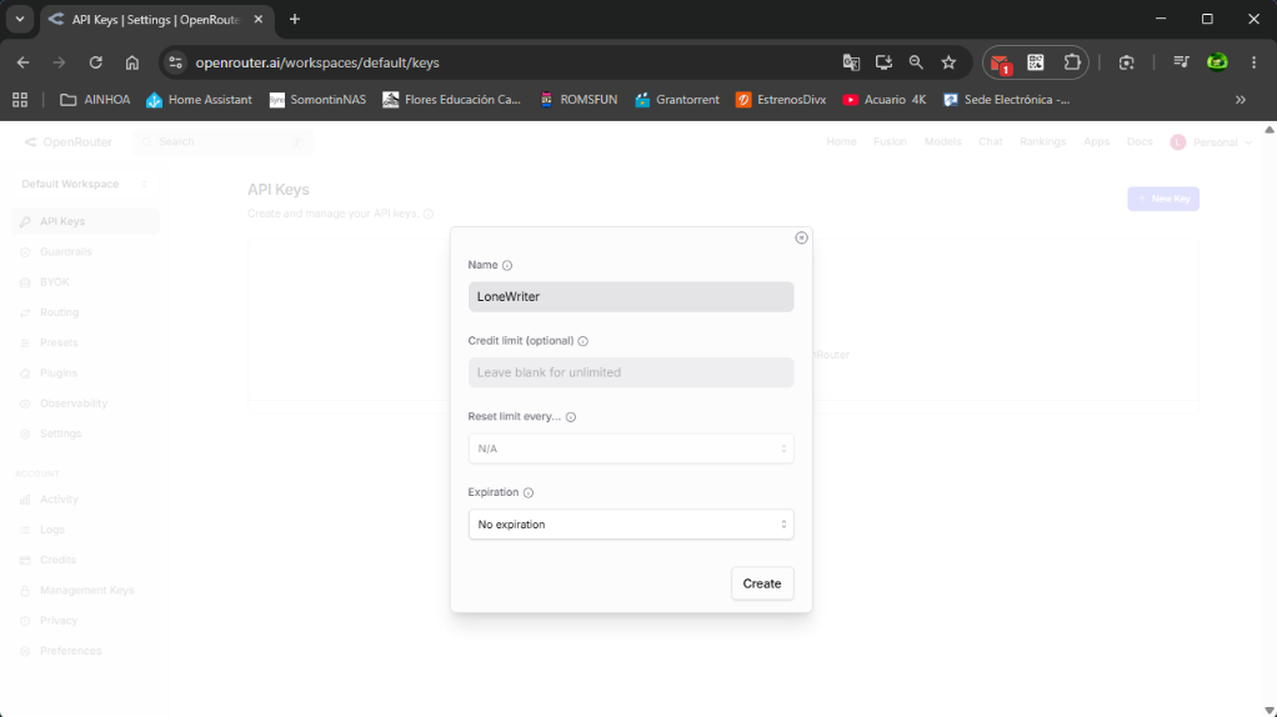
Task: Open the AINHOA bookmark folder
Action: pyautogui.click(x=95, y=100)
